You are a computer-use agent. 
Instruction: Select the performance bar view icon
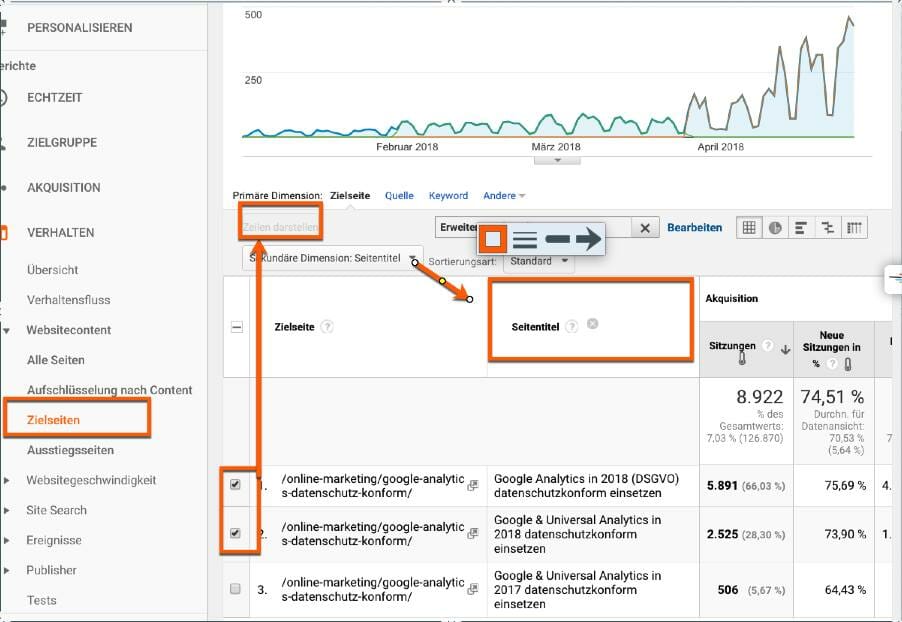(801, 228)
